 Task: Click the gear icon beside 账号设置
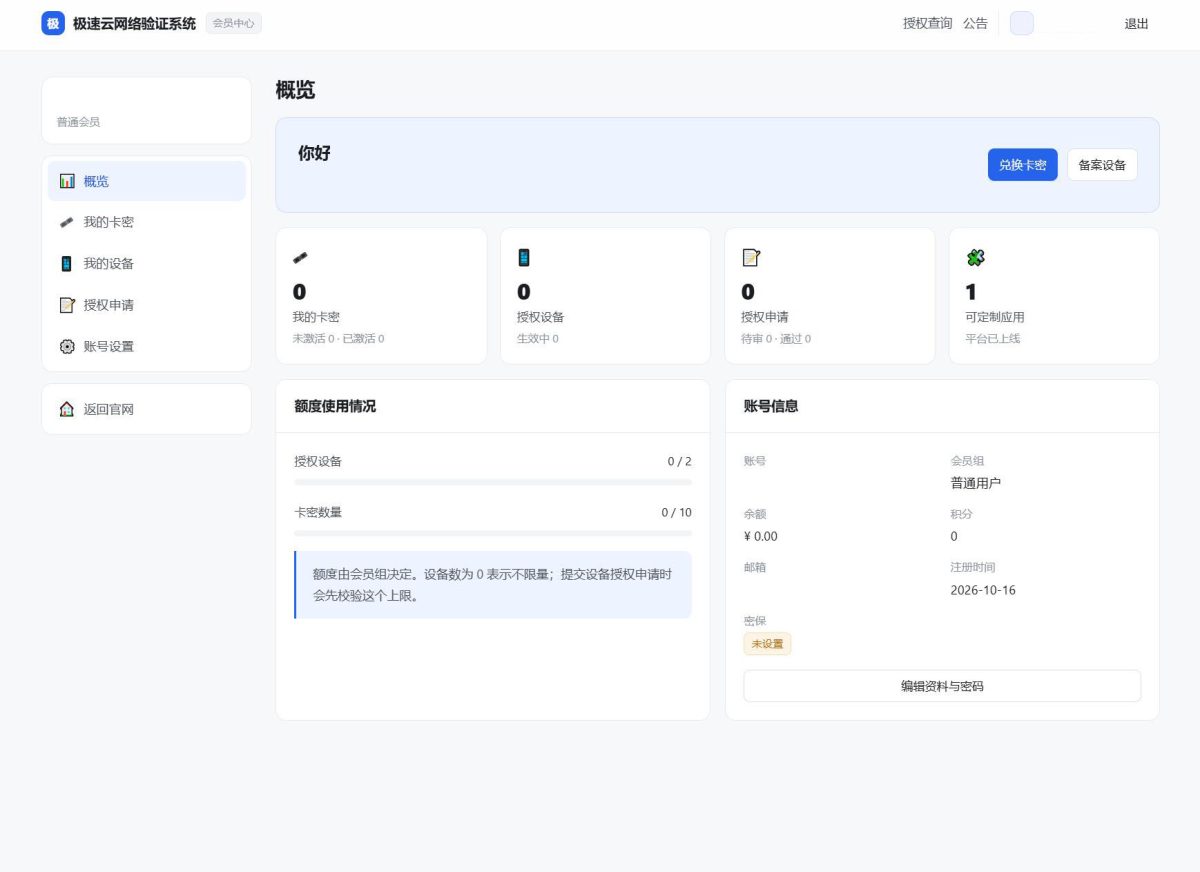[x=67, y=347]
